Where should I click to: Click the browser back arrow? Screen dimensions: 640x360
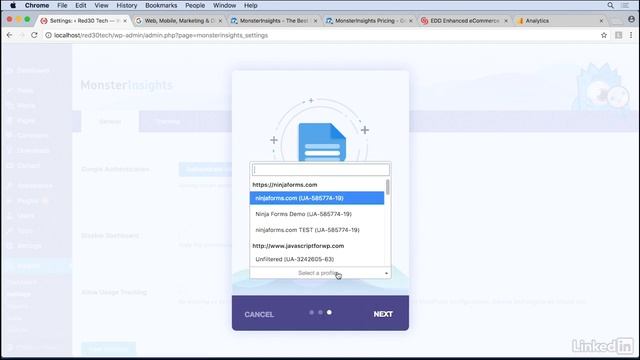click(x=9, y=35)
